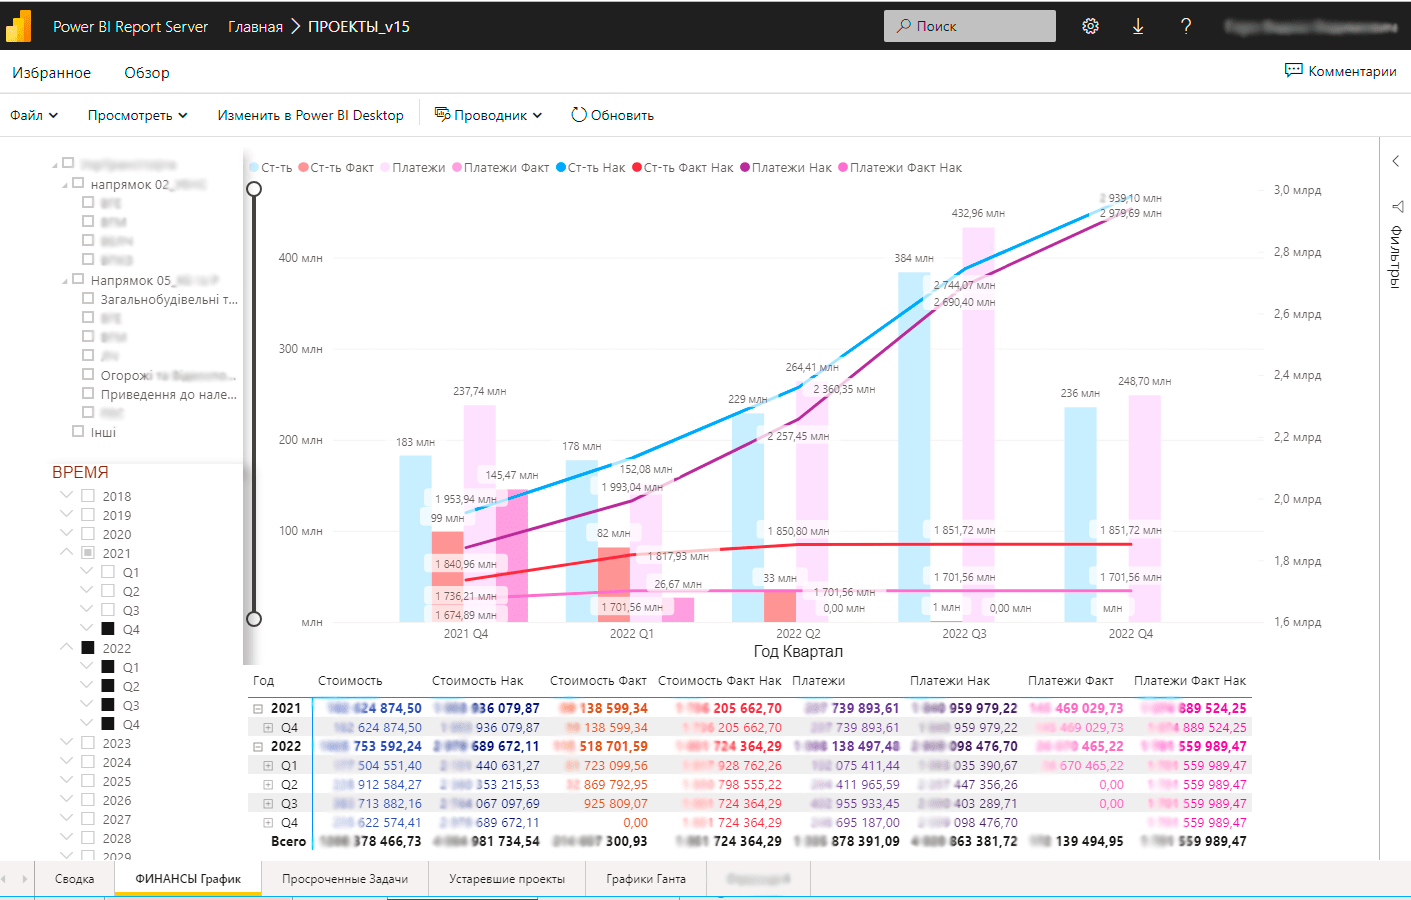The image size is (1411, 900).
Task: Switch to the Сводка tab
Action: [75, 879]
